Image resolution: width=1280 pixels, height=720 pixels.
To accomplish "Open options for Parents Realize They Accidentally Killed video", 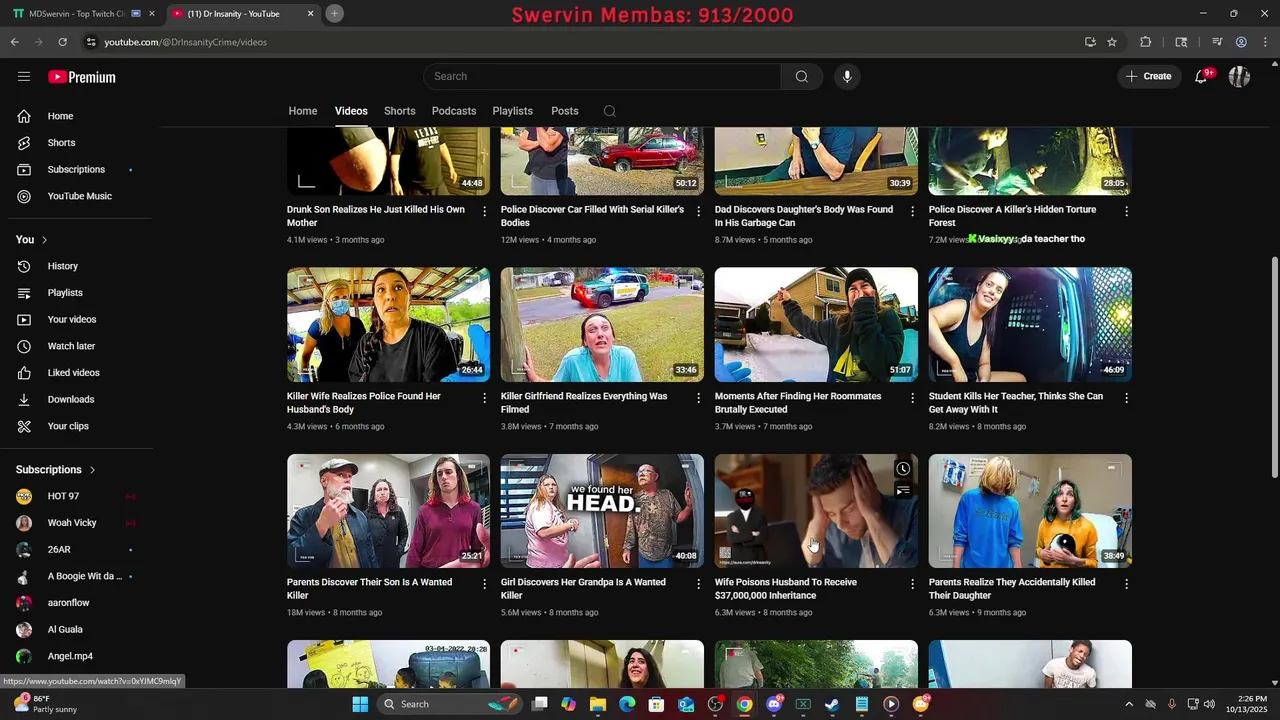I will tap(1126, 584).
